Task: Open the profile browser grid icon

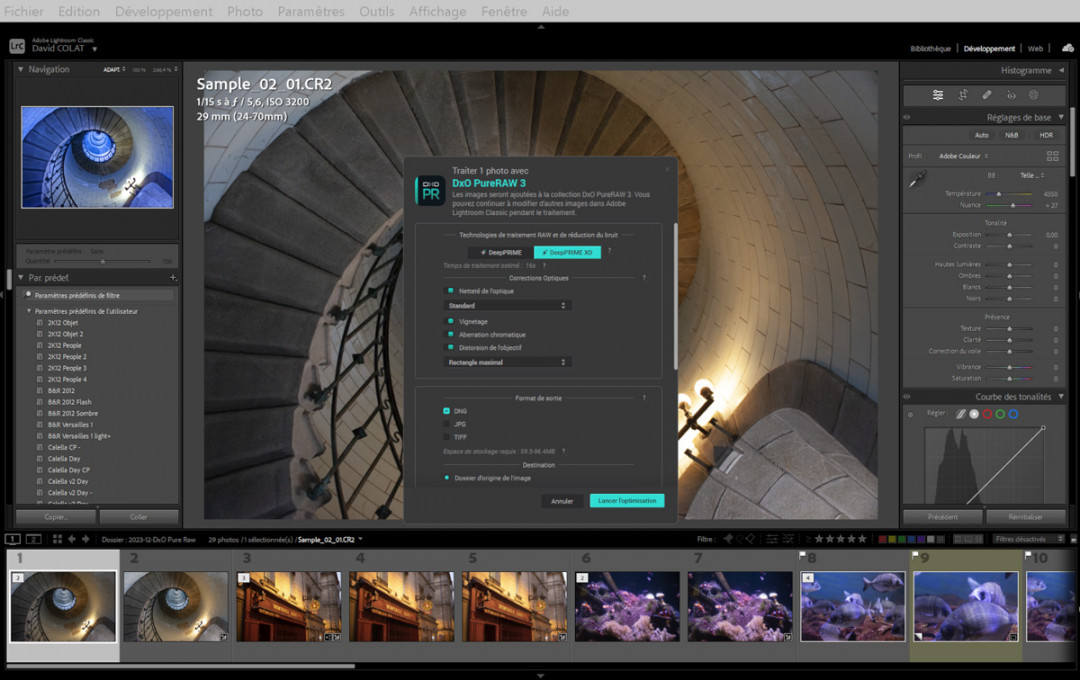Action: coord(1052,156)
